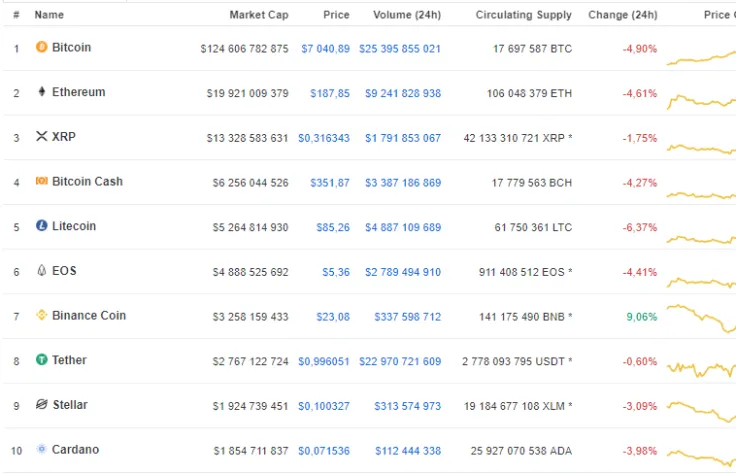Image resolution: width=736 pixels, height=474 pixels.
Task: Click the EOS logo icon
Action: (x=42, y=270)
